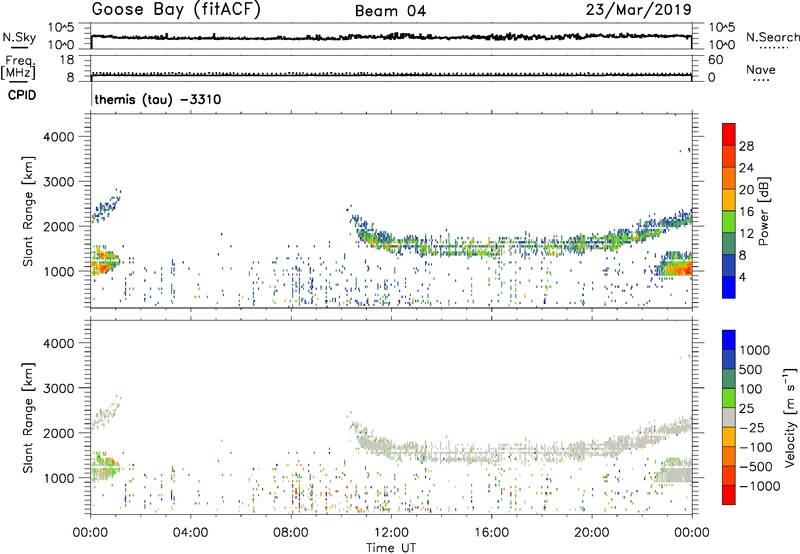Click the "themis (tau) -3310" CPID text
The width and height of the screenshot is (800, 554).
[158, 99]
